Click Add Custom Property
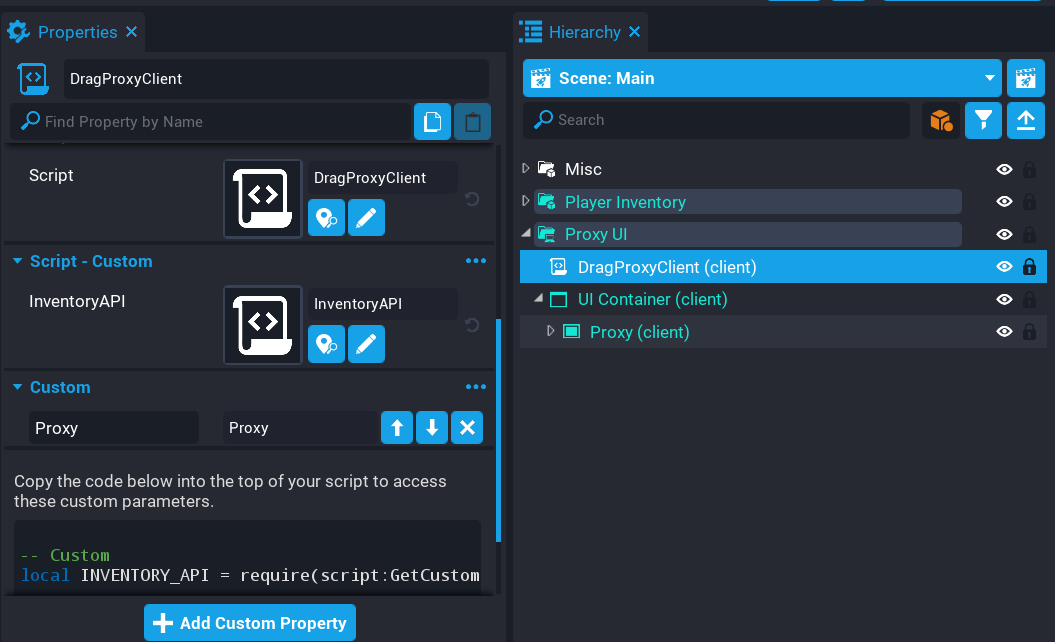Image resolution: width=1055 pixels, height=642 pixels. point(249,622)
